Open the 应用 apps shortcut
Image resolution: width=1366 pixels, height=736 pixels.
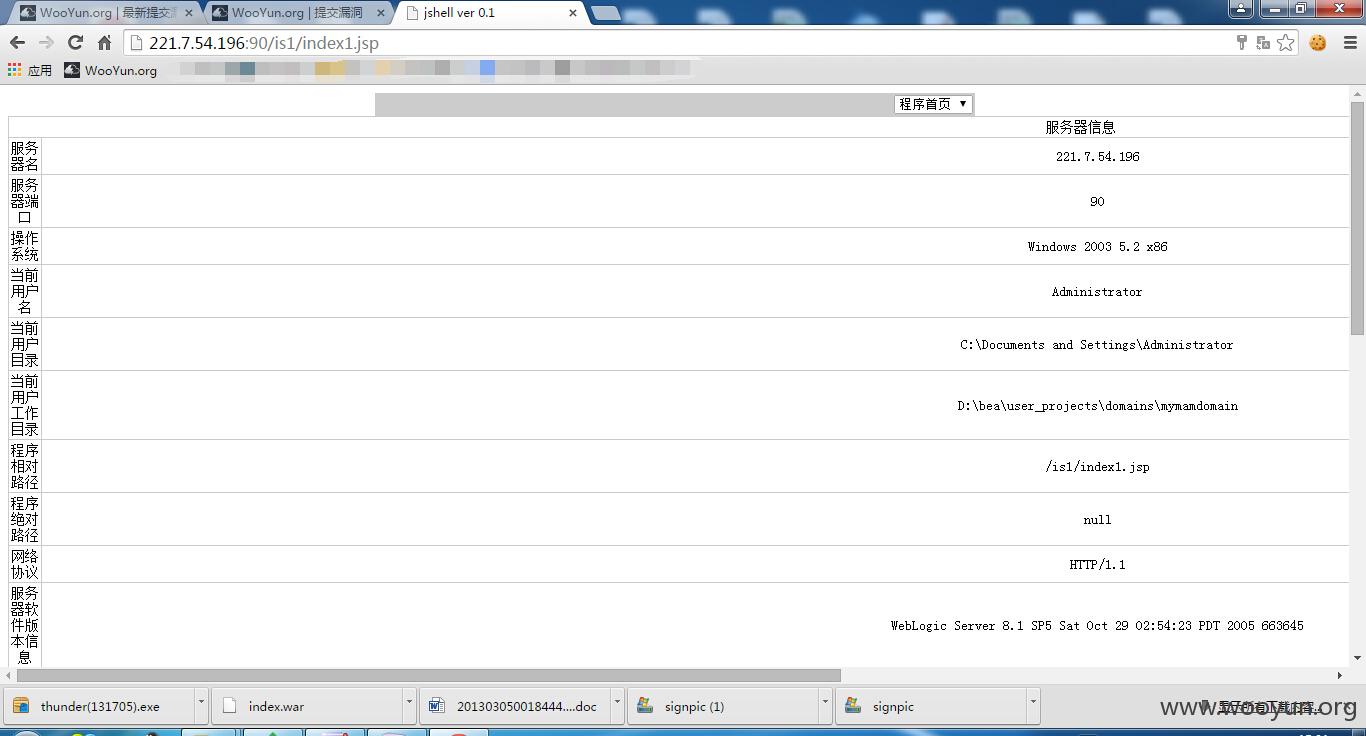[30, 70]
